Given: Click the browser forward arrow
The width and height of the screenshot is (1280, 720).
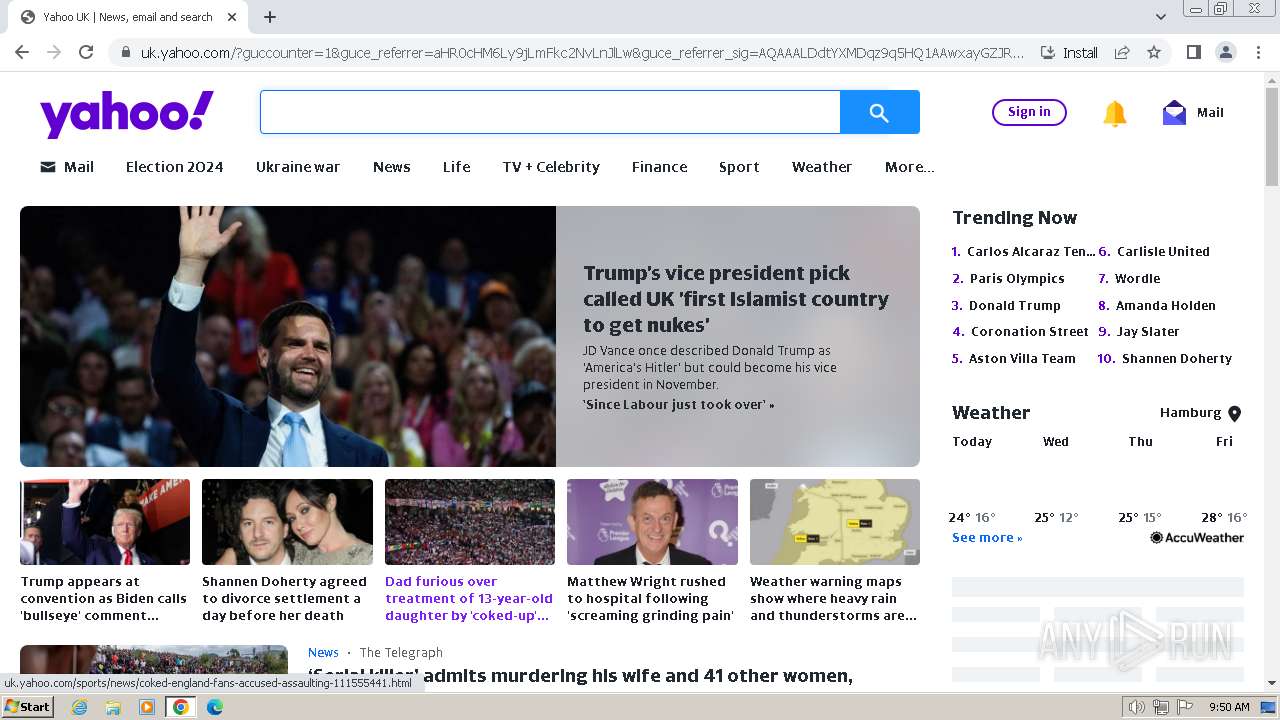Looking at the screenshot, I should pyautogui.click(x=54, y=52).
